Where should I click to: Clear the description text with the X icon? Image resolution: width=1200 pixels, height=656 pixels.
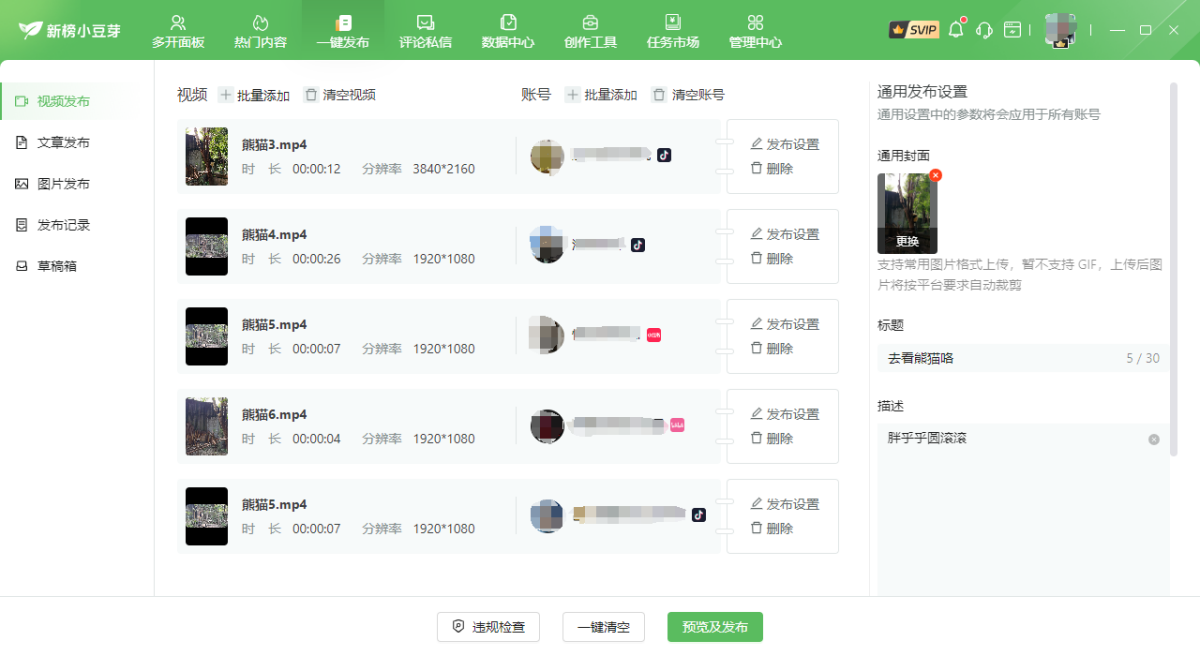(x=1153, y=439)
